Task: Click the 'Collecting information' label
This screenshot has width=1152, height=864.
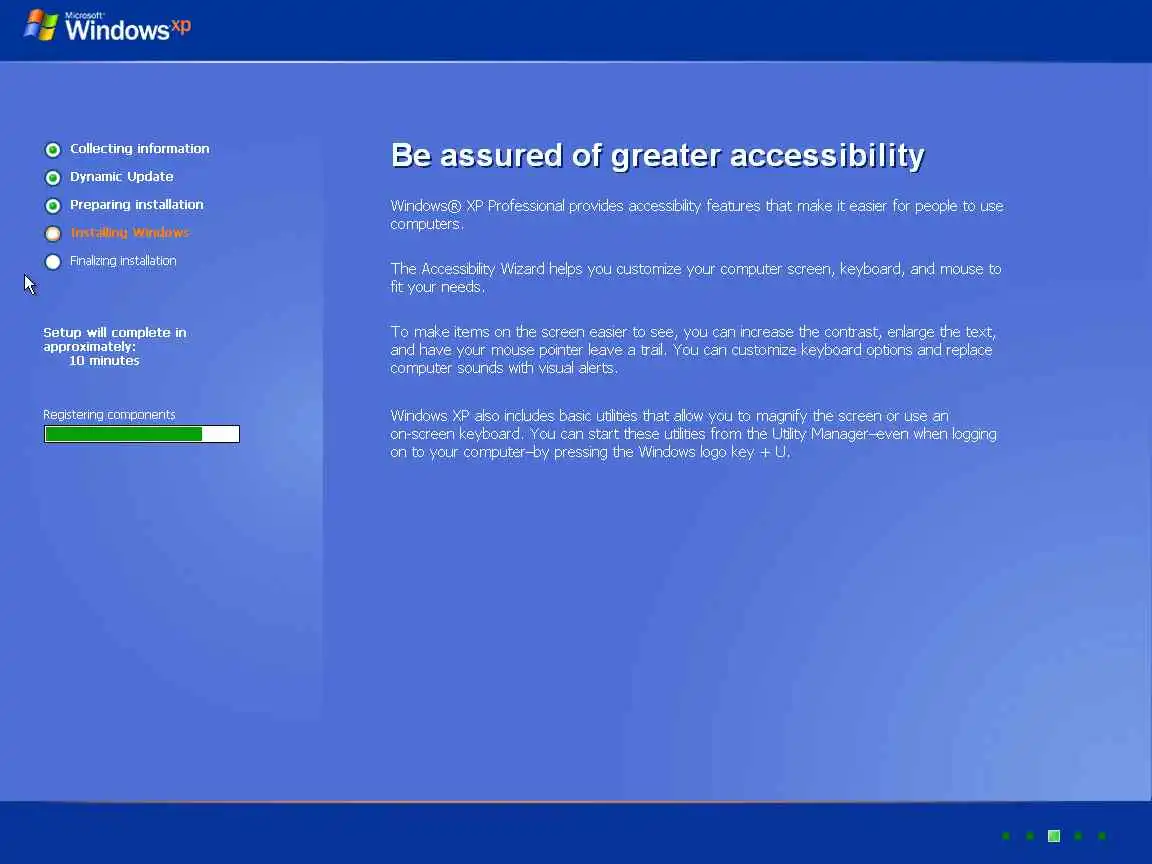Action: point(140,148)
